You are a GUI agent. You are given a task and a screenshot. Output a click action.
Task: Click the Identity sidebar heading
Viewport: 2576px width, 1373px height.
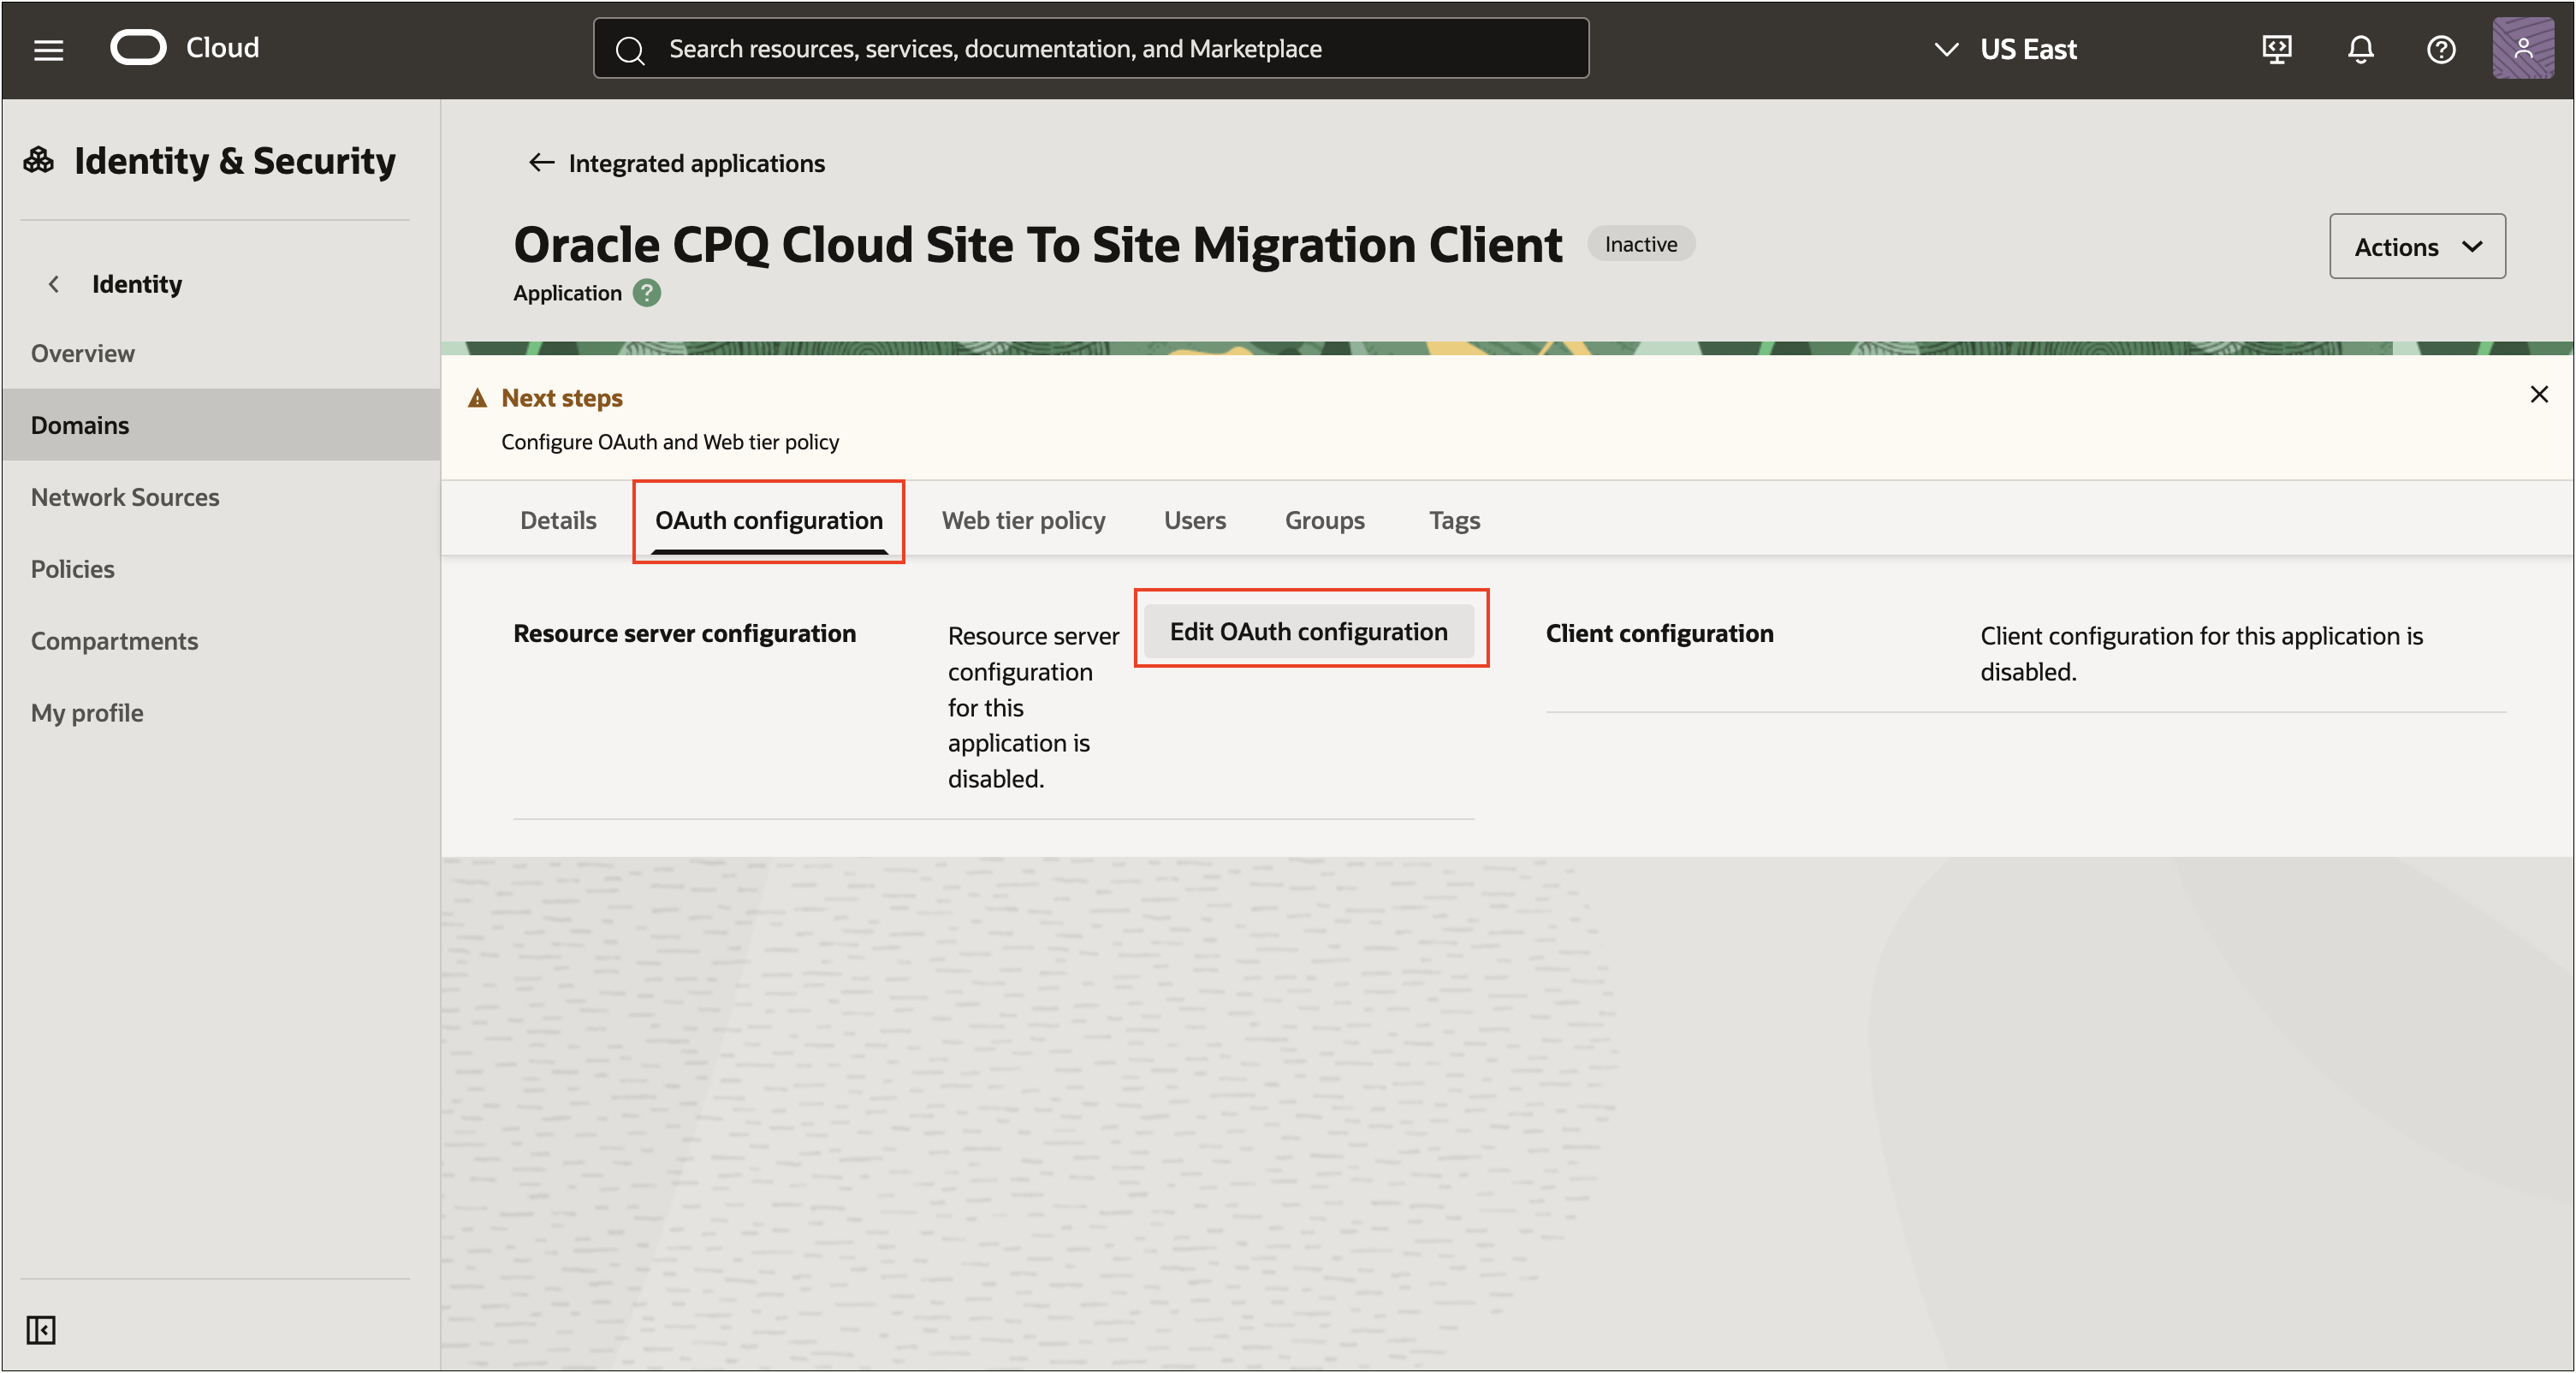137,284
